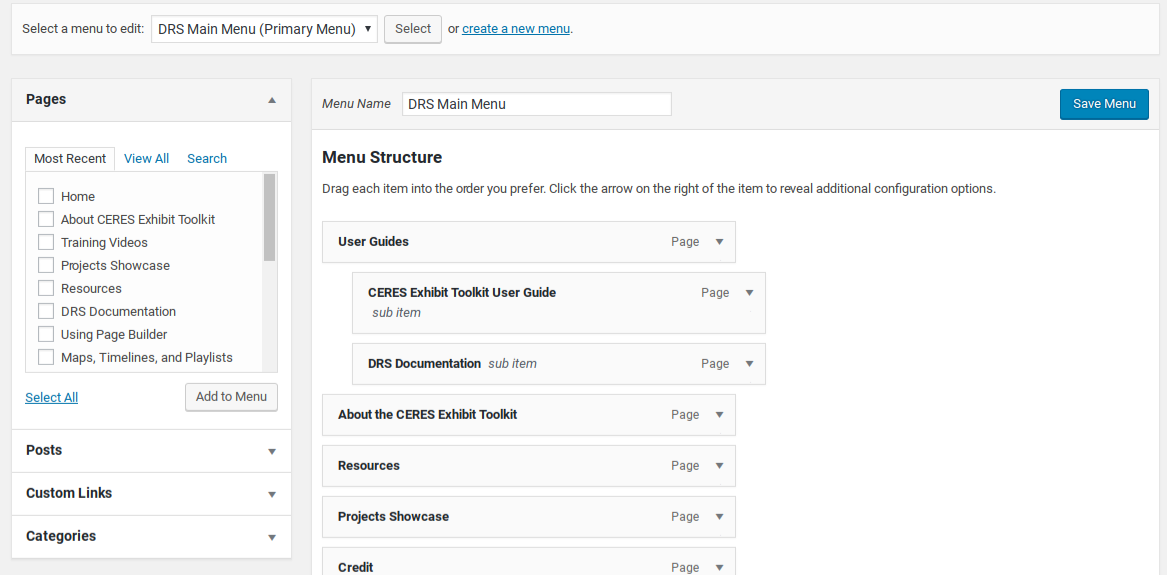Click About the CERES Exhibit Toolkit title
This screenshot has width=1167, height=575.
(427, 415)
